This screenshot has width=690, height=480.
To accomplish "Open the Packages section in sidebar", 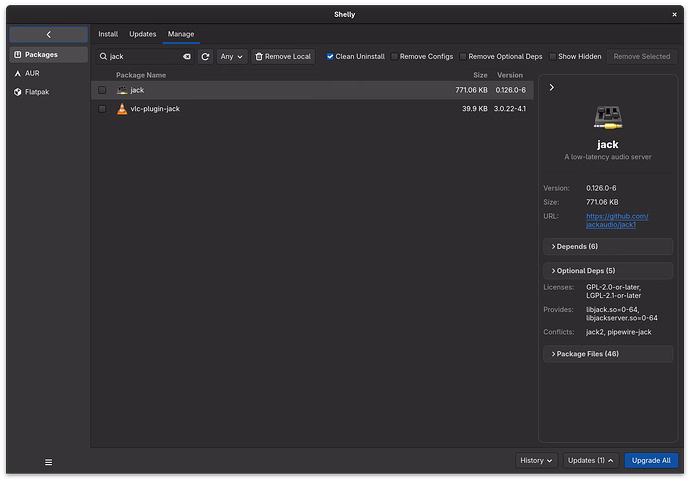I will click(48, 55).
